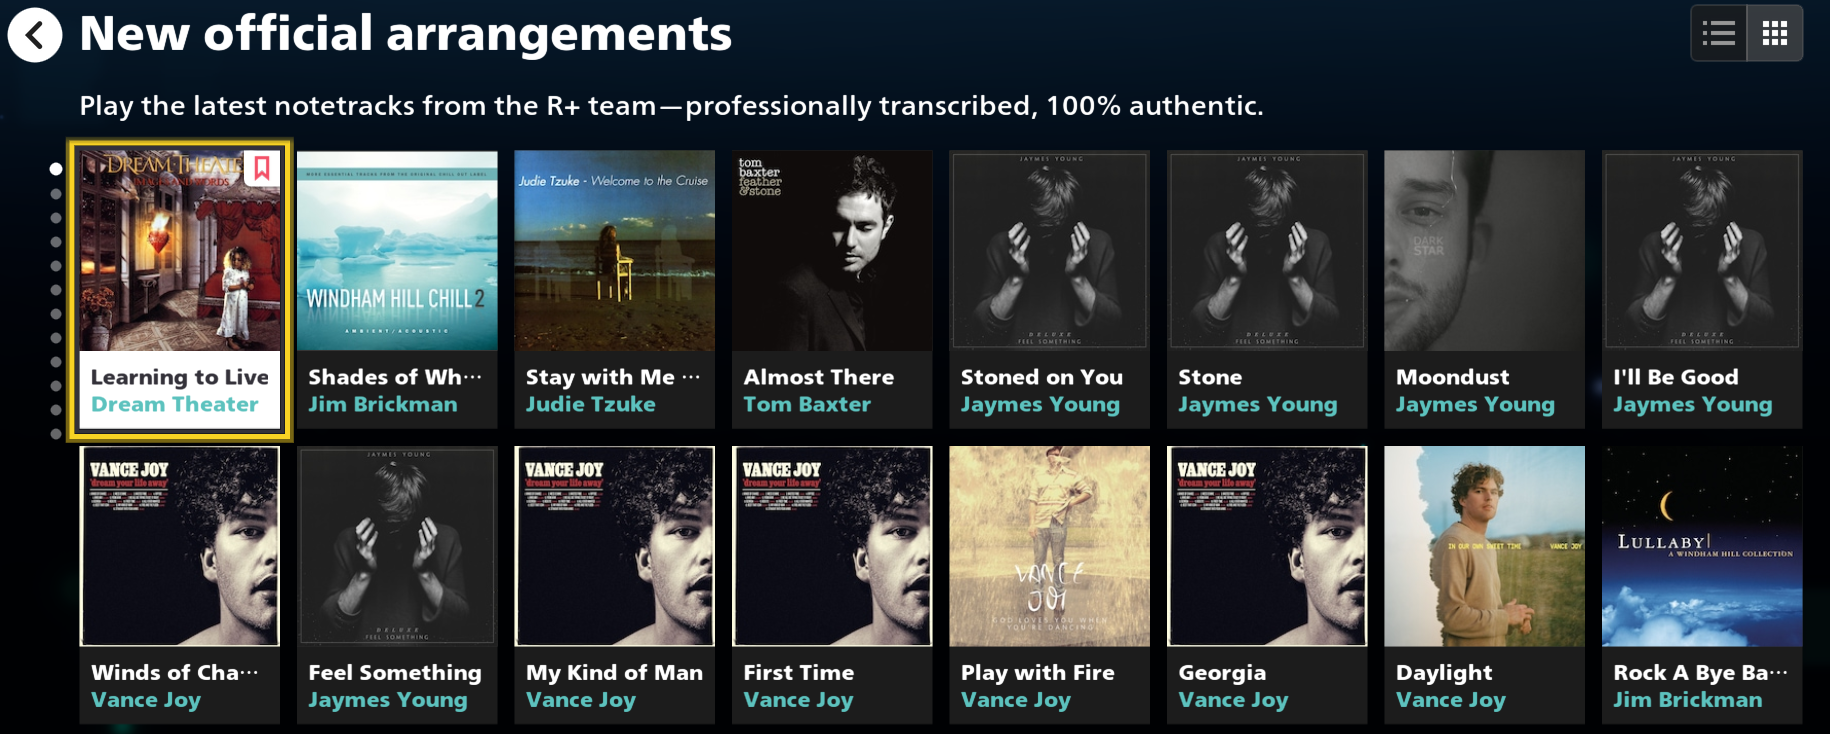The image size is (1830, 734).
Task: Choose the song titled Stone
Action: [1267, 290]
